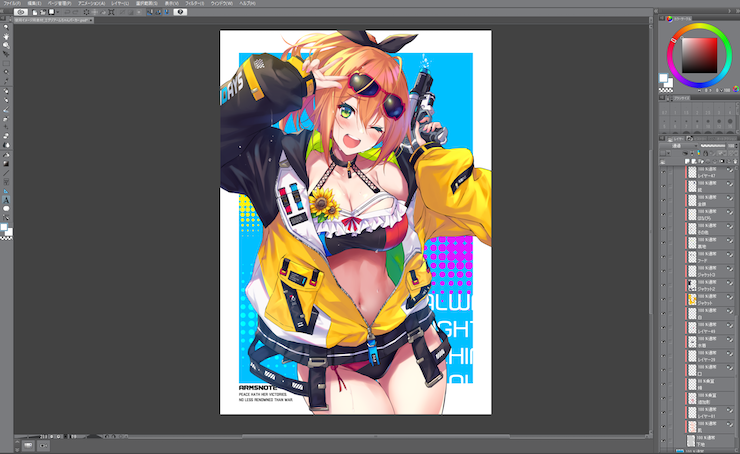This screenshot has height=454, width=740.
Task: Open the レイヤー menu in the menu bar
Action: pos(120,3)
